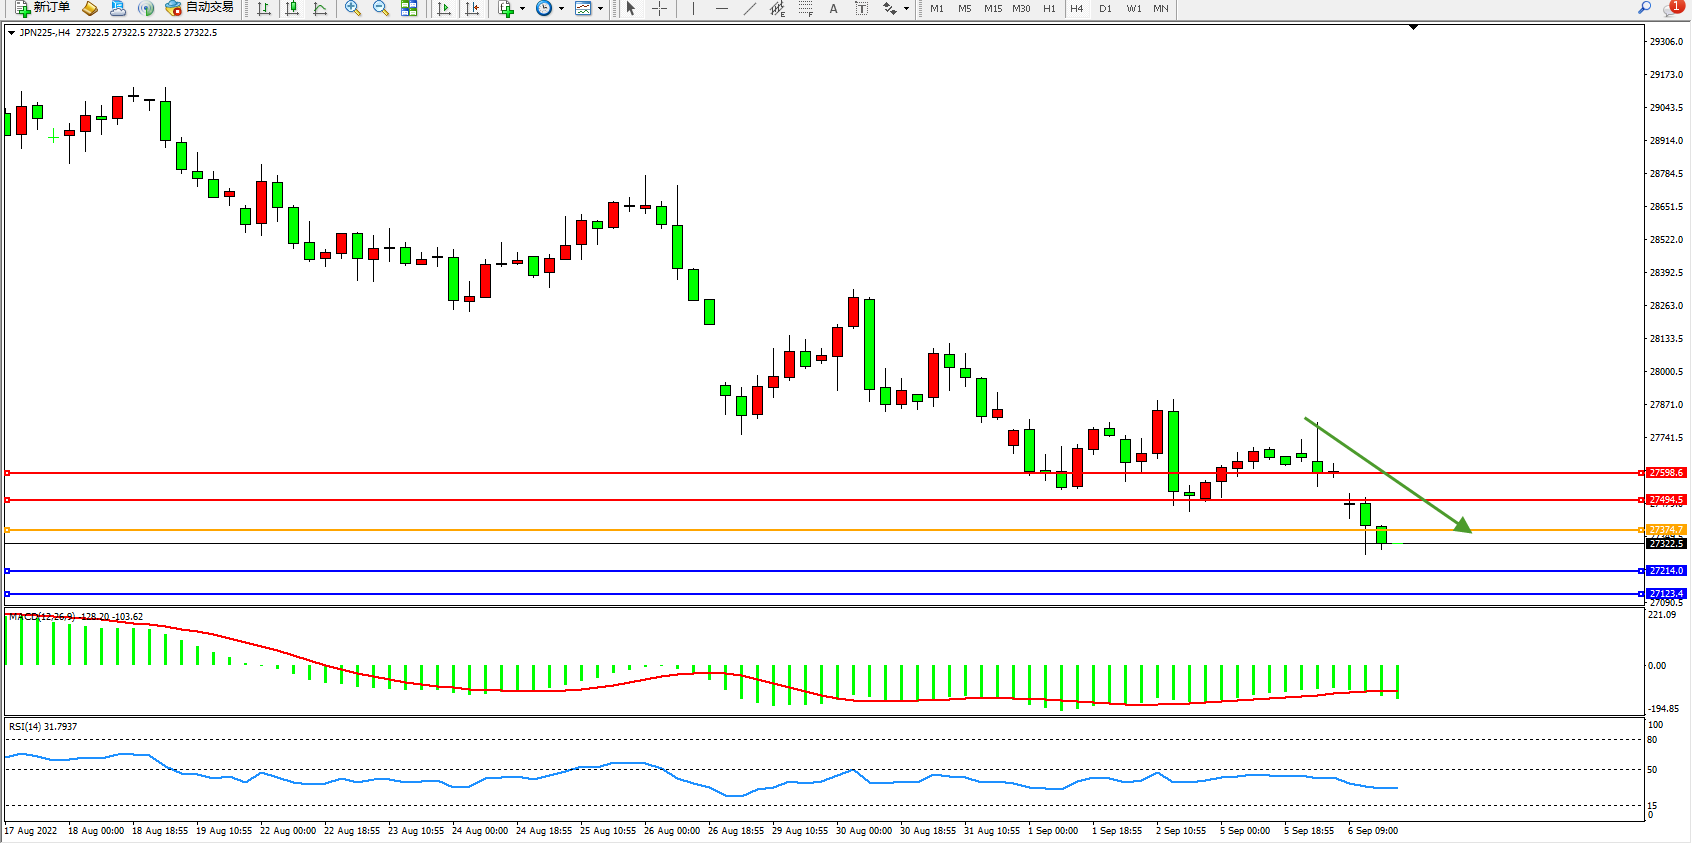Select the crosshair cursor tool
1692x844 pixels.
660,8
